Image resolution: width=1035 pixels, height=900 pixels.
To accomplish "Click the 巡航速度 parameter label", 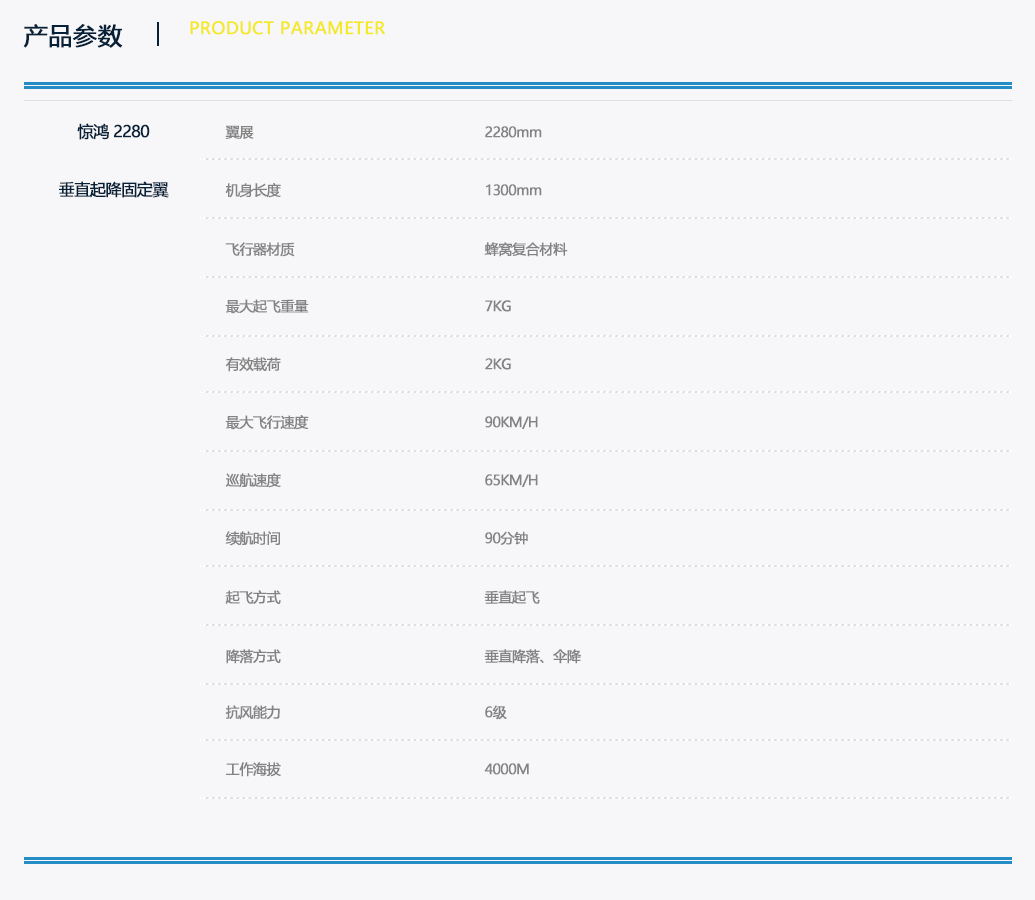I will (253, 480).
